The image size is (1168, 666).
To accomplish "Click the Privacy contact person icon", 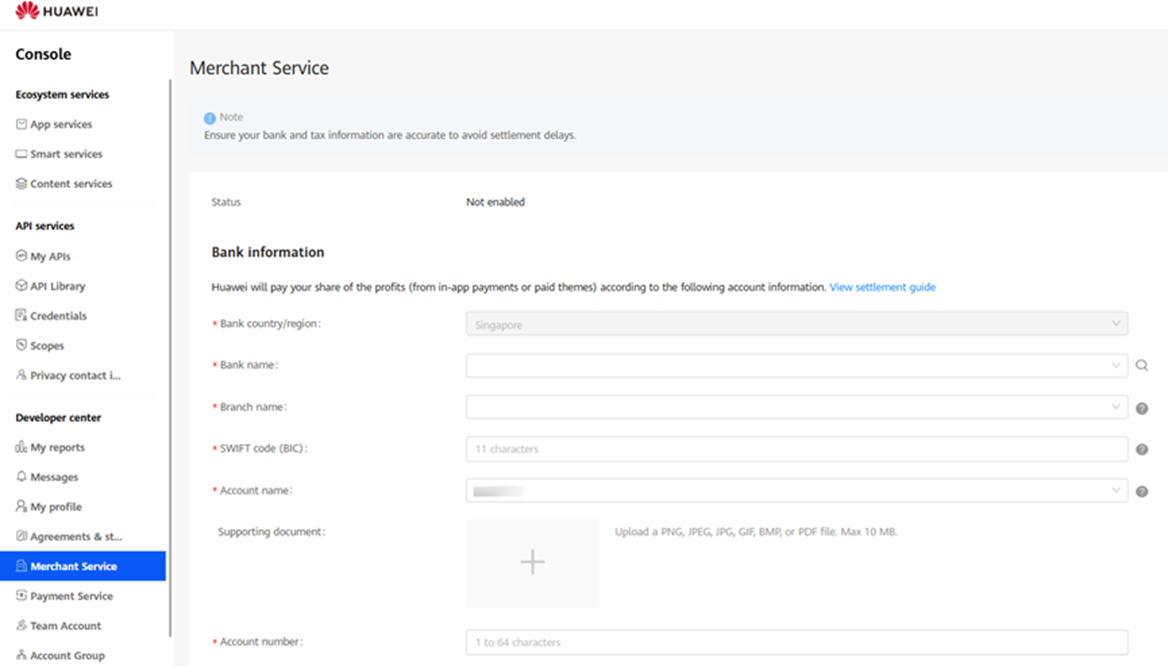I will click(21, 375).
